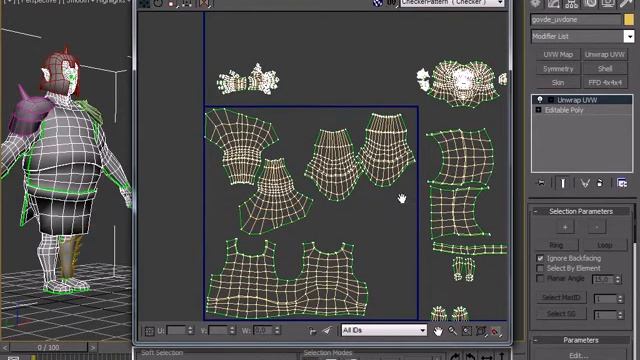Open the Modify command panel tab
This screenshot has height=360, width=640.
(553, 3)
